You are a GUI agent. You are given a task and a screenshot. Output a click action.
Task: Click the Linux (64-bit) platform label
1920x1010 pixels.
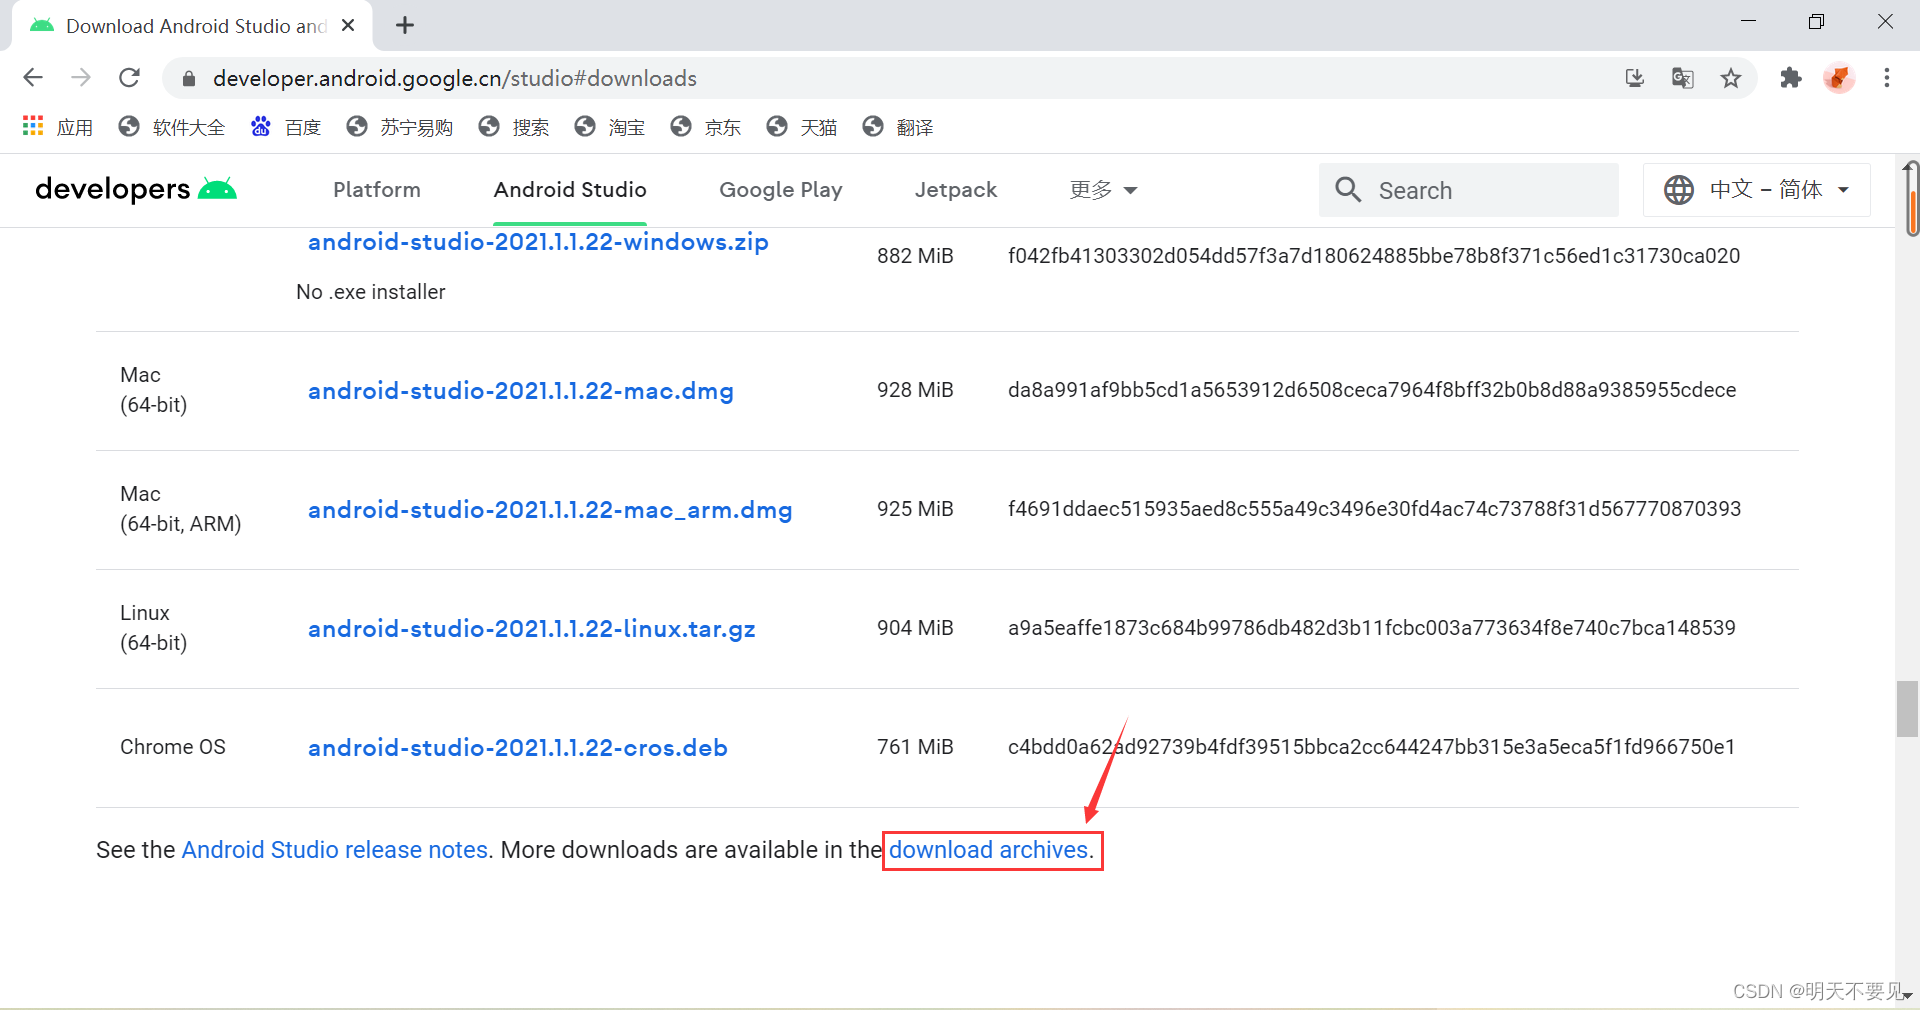pos(154,628)
